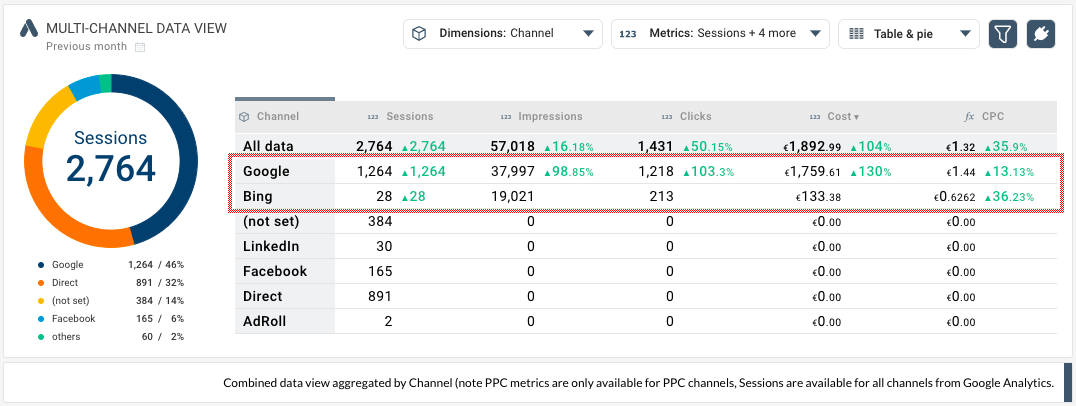Click the €1.44 Google CPC value

(960, 171)
